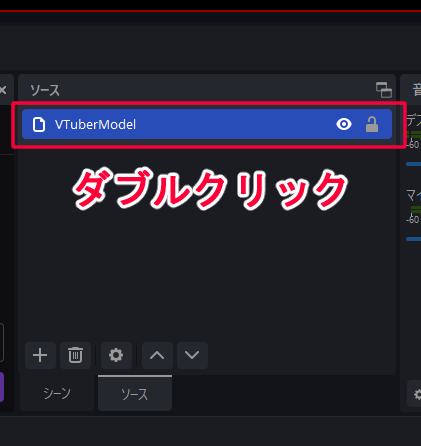The width and height of the screenshot is (421, 446).
Task: Close the scenes dock with the X
Action: click(x=3, y=90)
